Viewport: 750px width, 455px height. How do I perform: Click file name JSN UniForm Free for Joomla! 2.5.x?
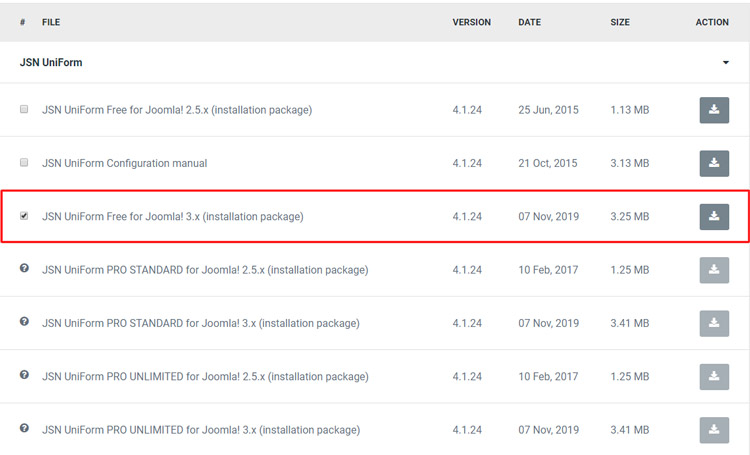[177, 110]
